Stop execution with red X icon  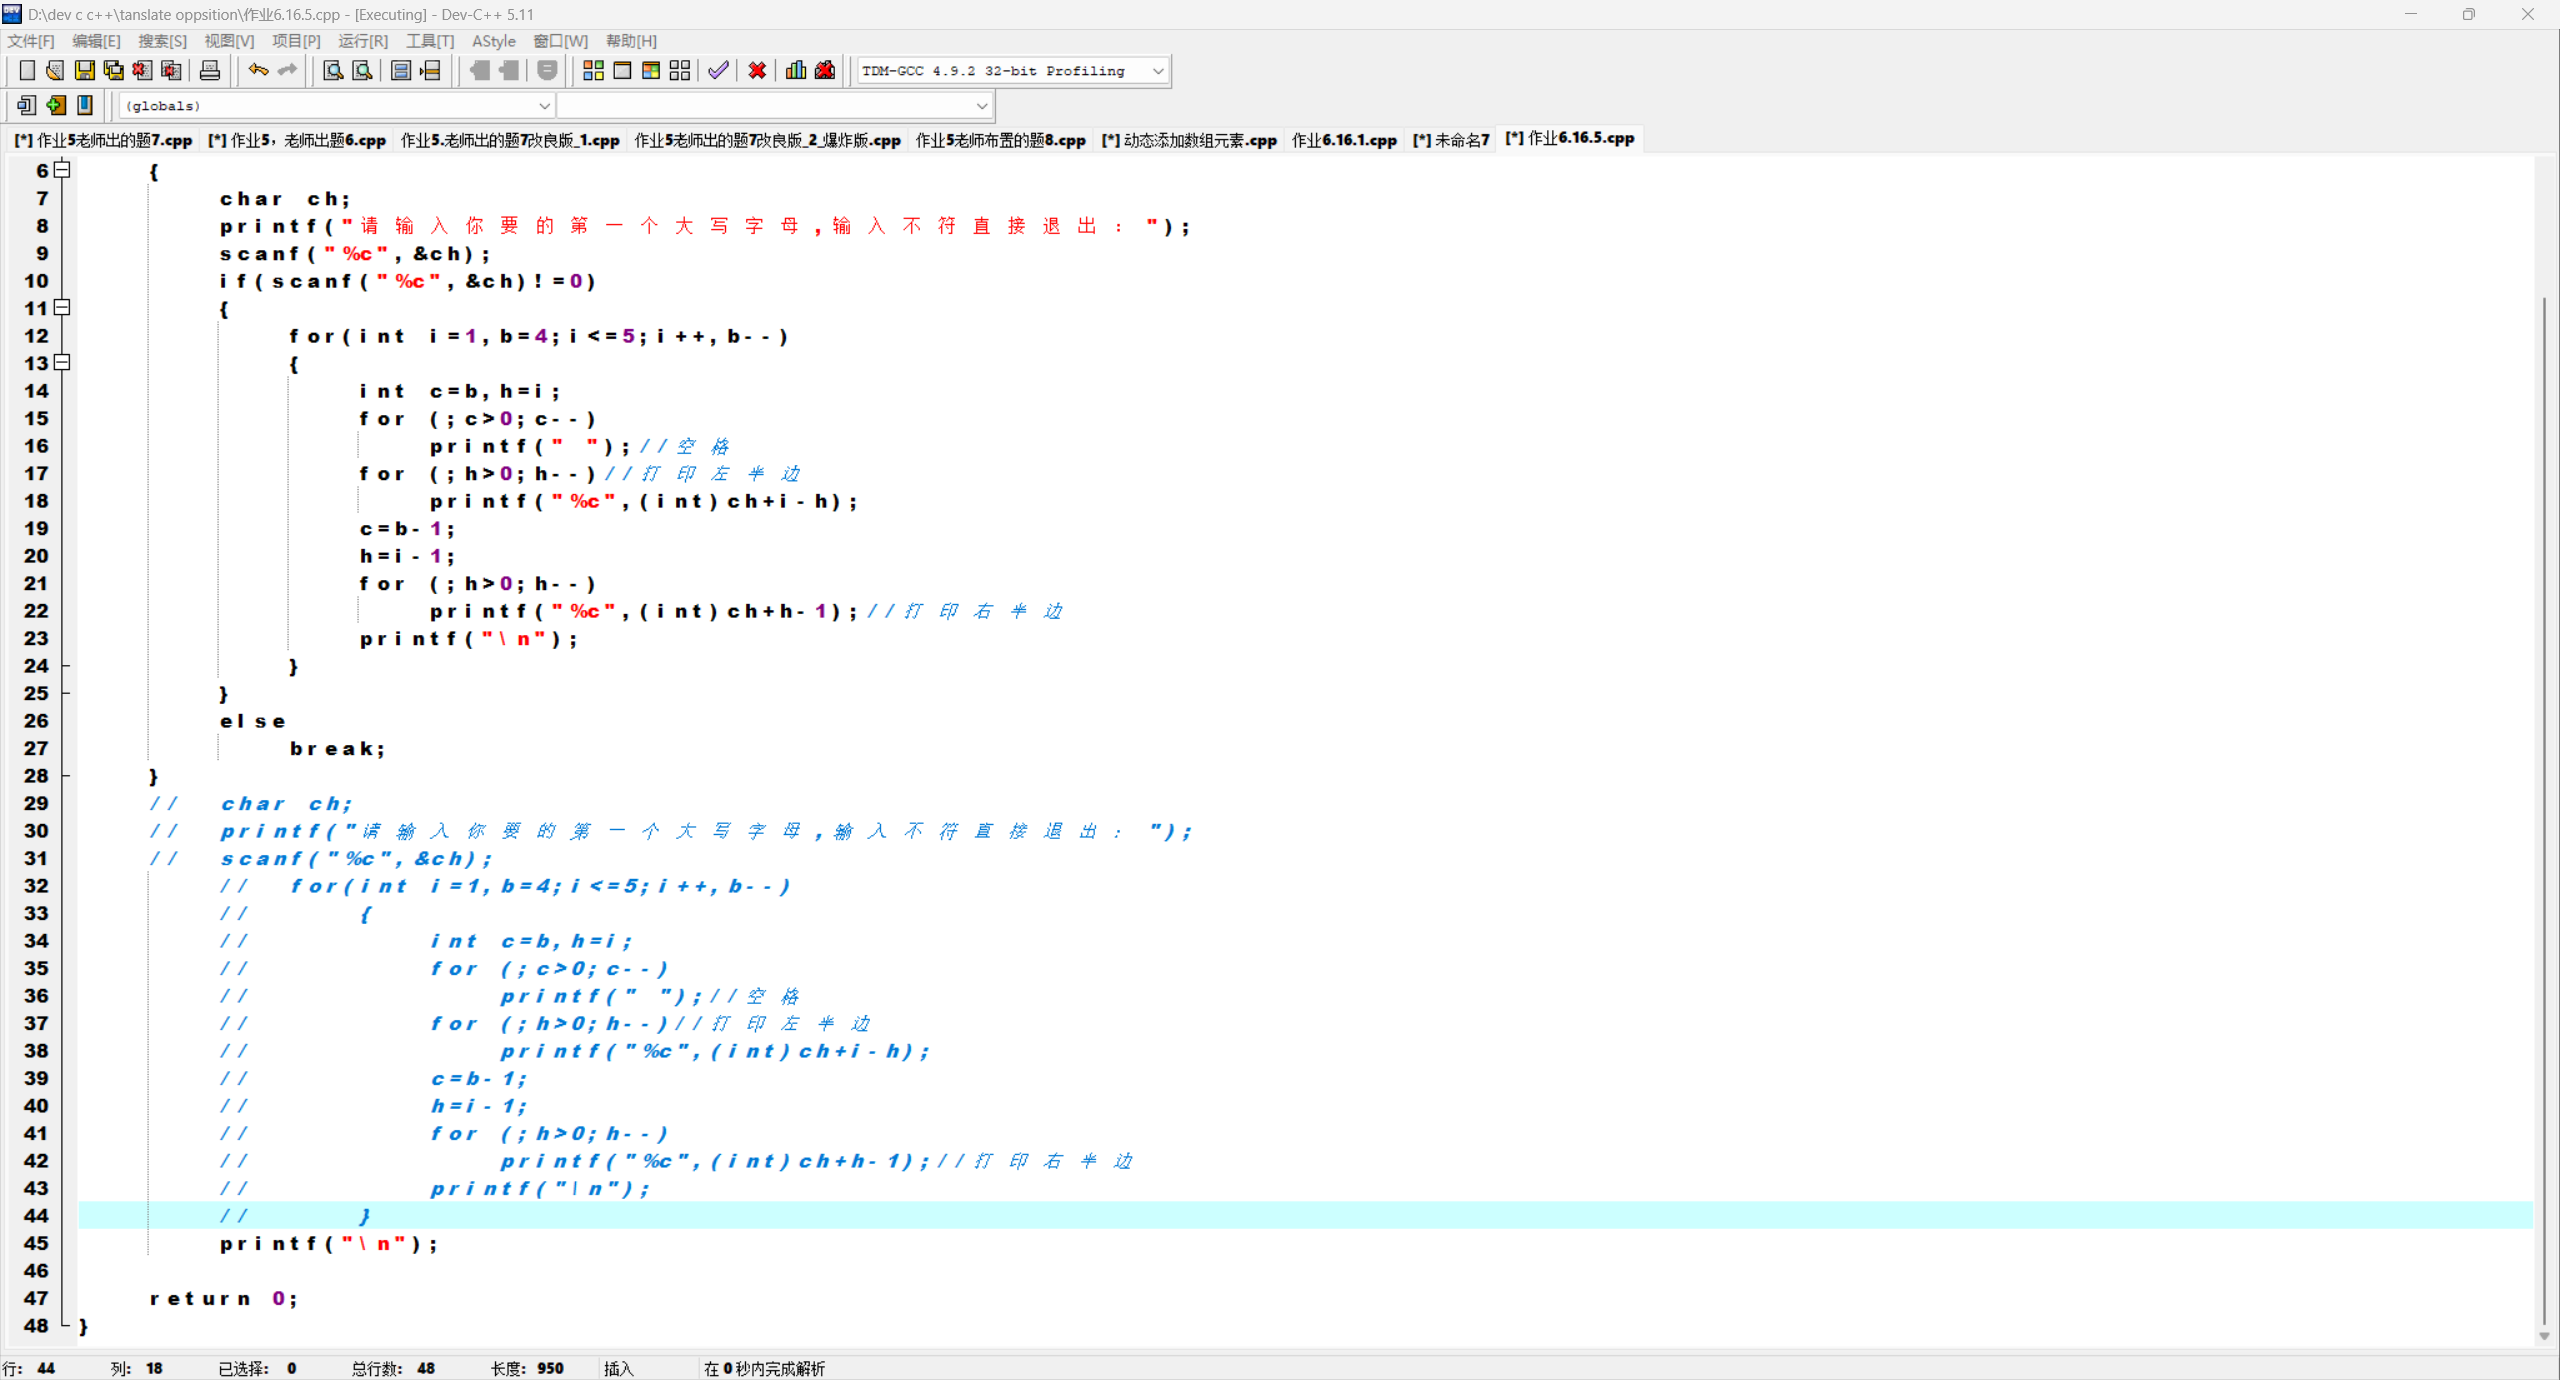click(x=757, y=70)
